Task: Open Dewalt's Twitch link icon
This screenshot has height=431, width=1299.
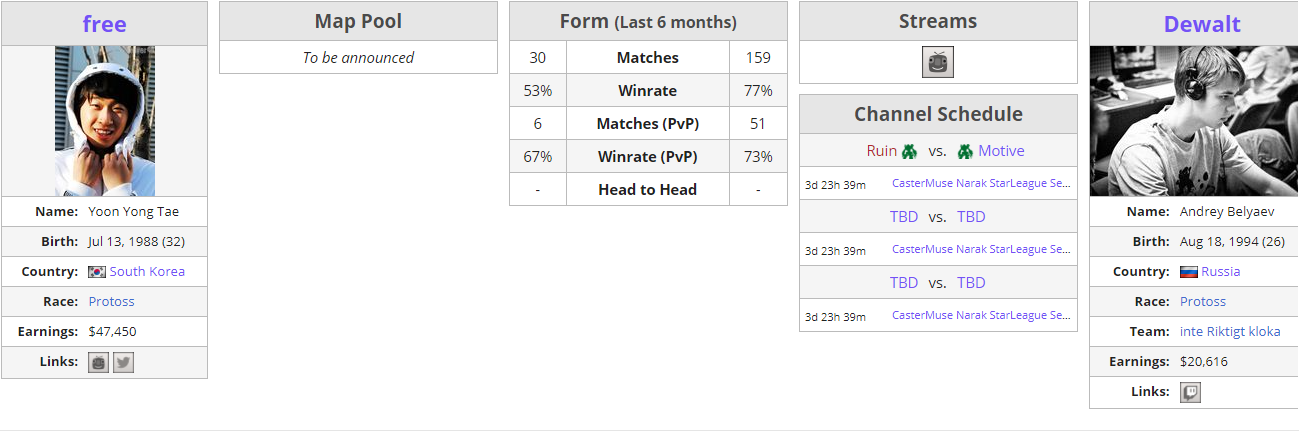Action: [x=1190, y=392]
